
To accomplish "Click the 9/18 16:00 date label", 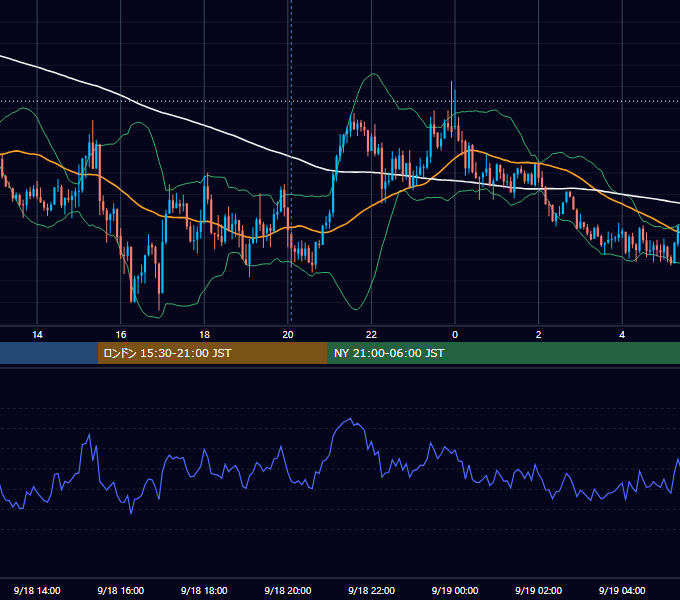I will tap(121, 590).
